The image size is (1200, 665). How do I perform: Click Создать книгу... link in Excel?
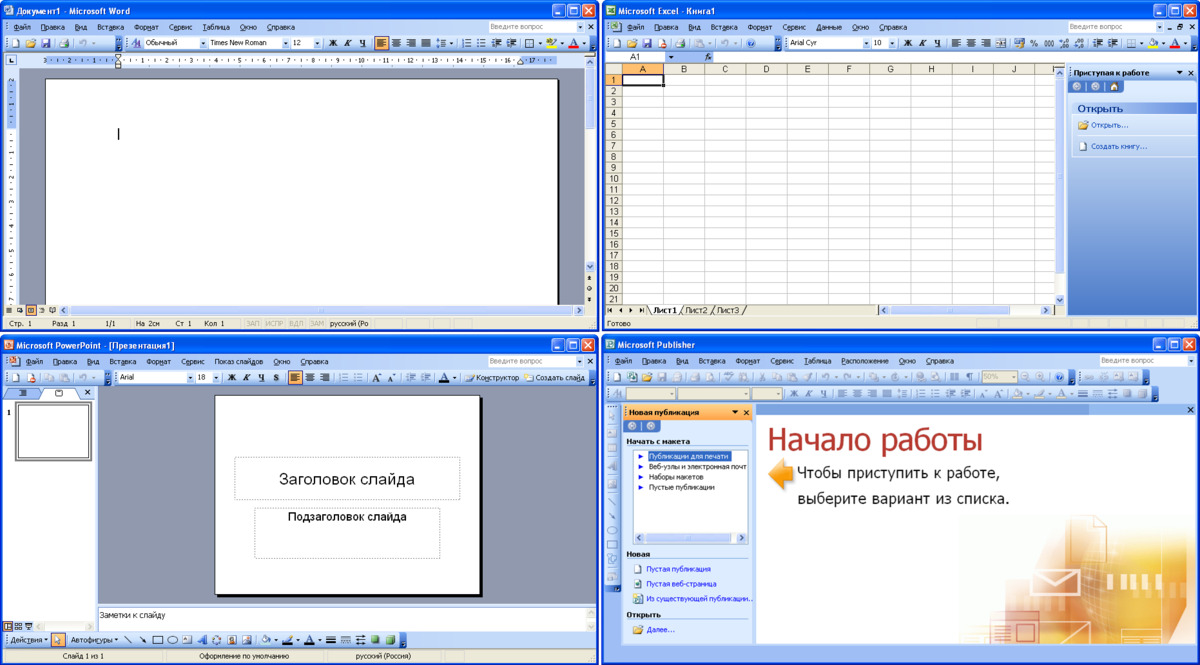coord(1119,146)
